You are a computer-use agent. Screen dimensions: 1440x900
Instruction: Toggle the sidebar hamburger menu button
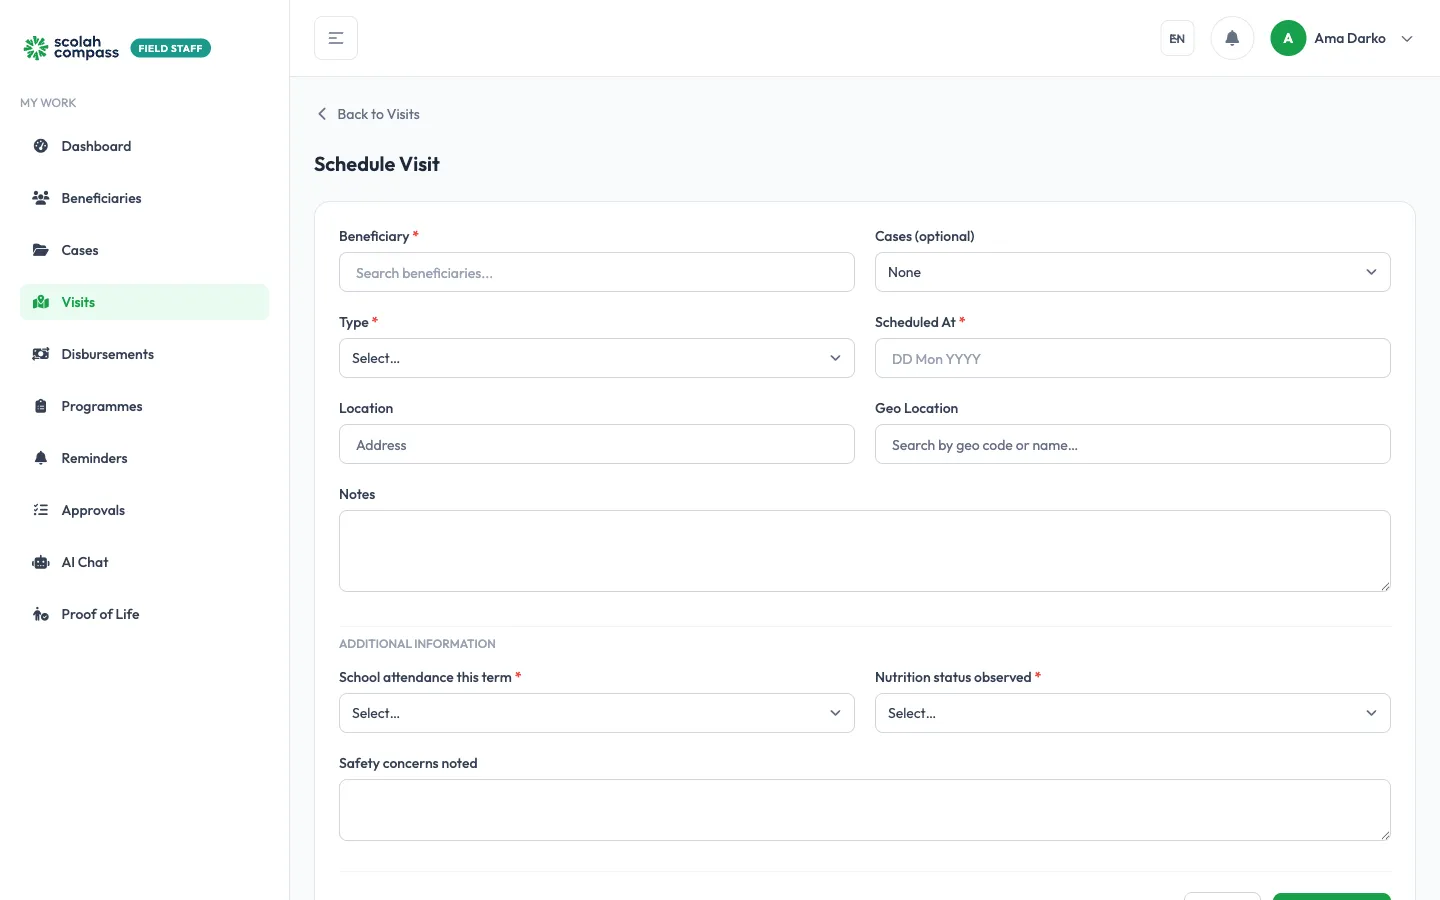click(336, 38)
